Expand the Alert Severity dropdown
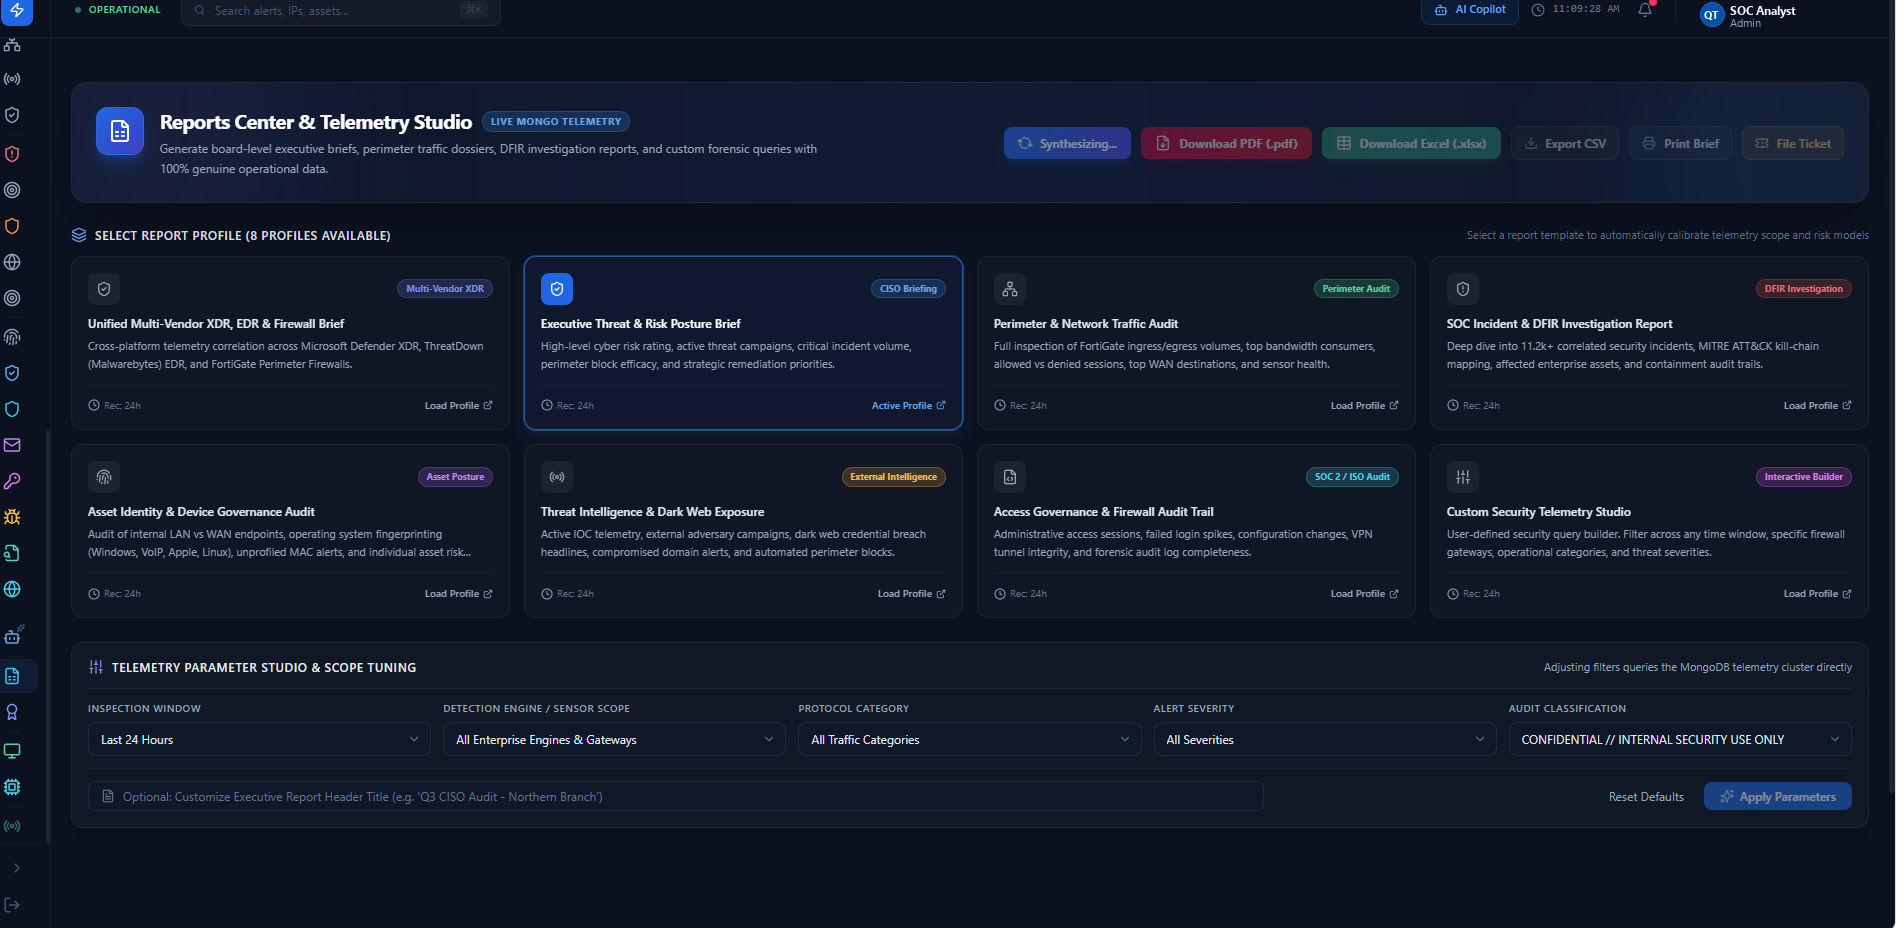 click(x=1324, y=739)
